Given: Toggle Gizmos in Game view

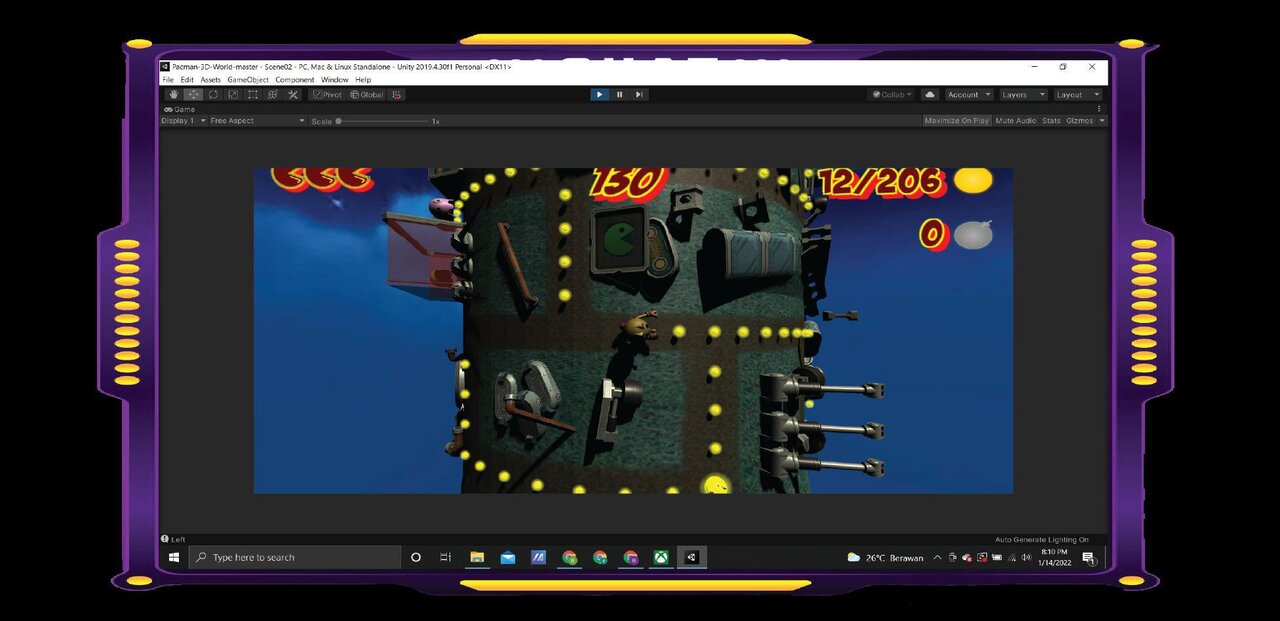Looking at the screenshot, I should (x=1079, y=121).
